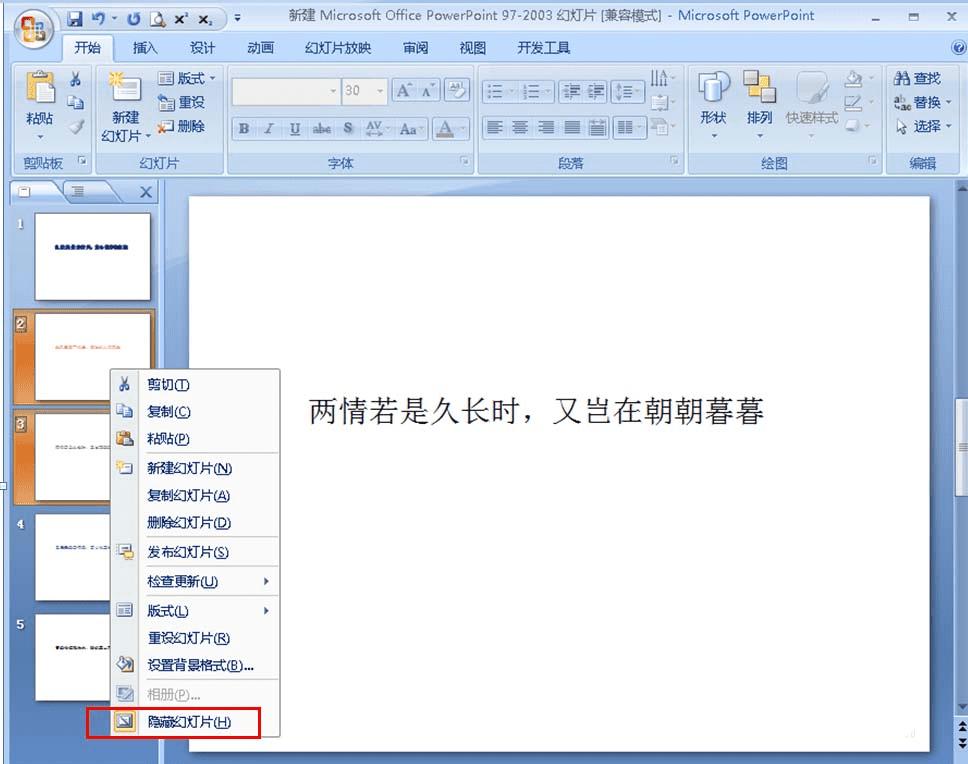
Task: Click the New Slide icon
Action: pyautogui.click(x=125, y=87)
